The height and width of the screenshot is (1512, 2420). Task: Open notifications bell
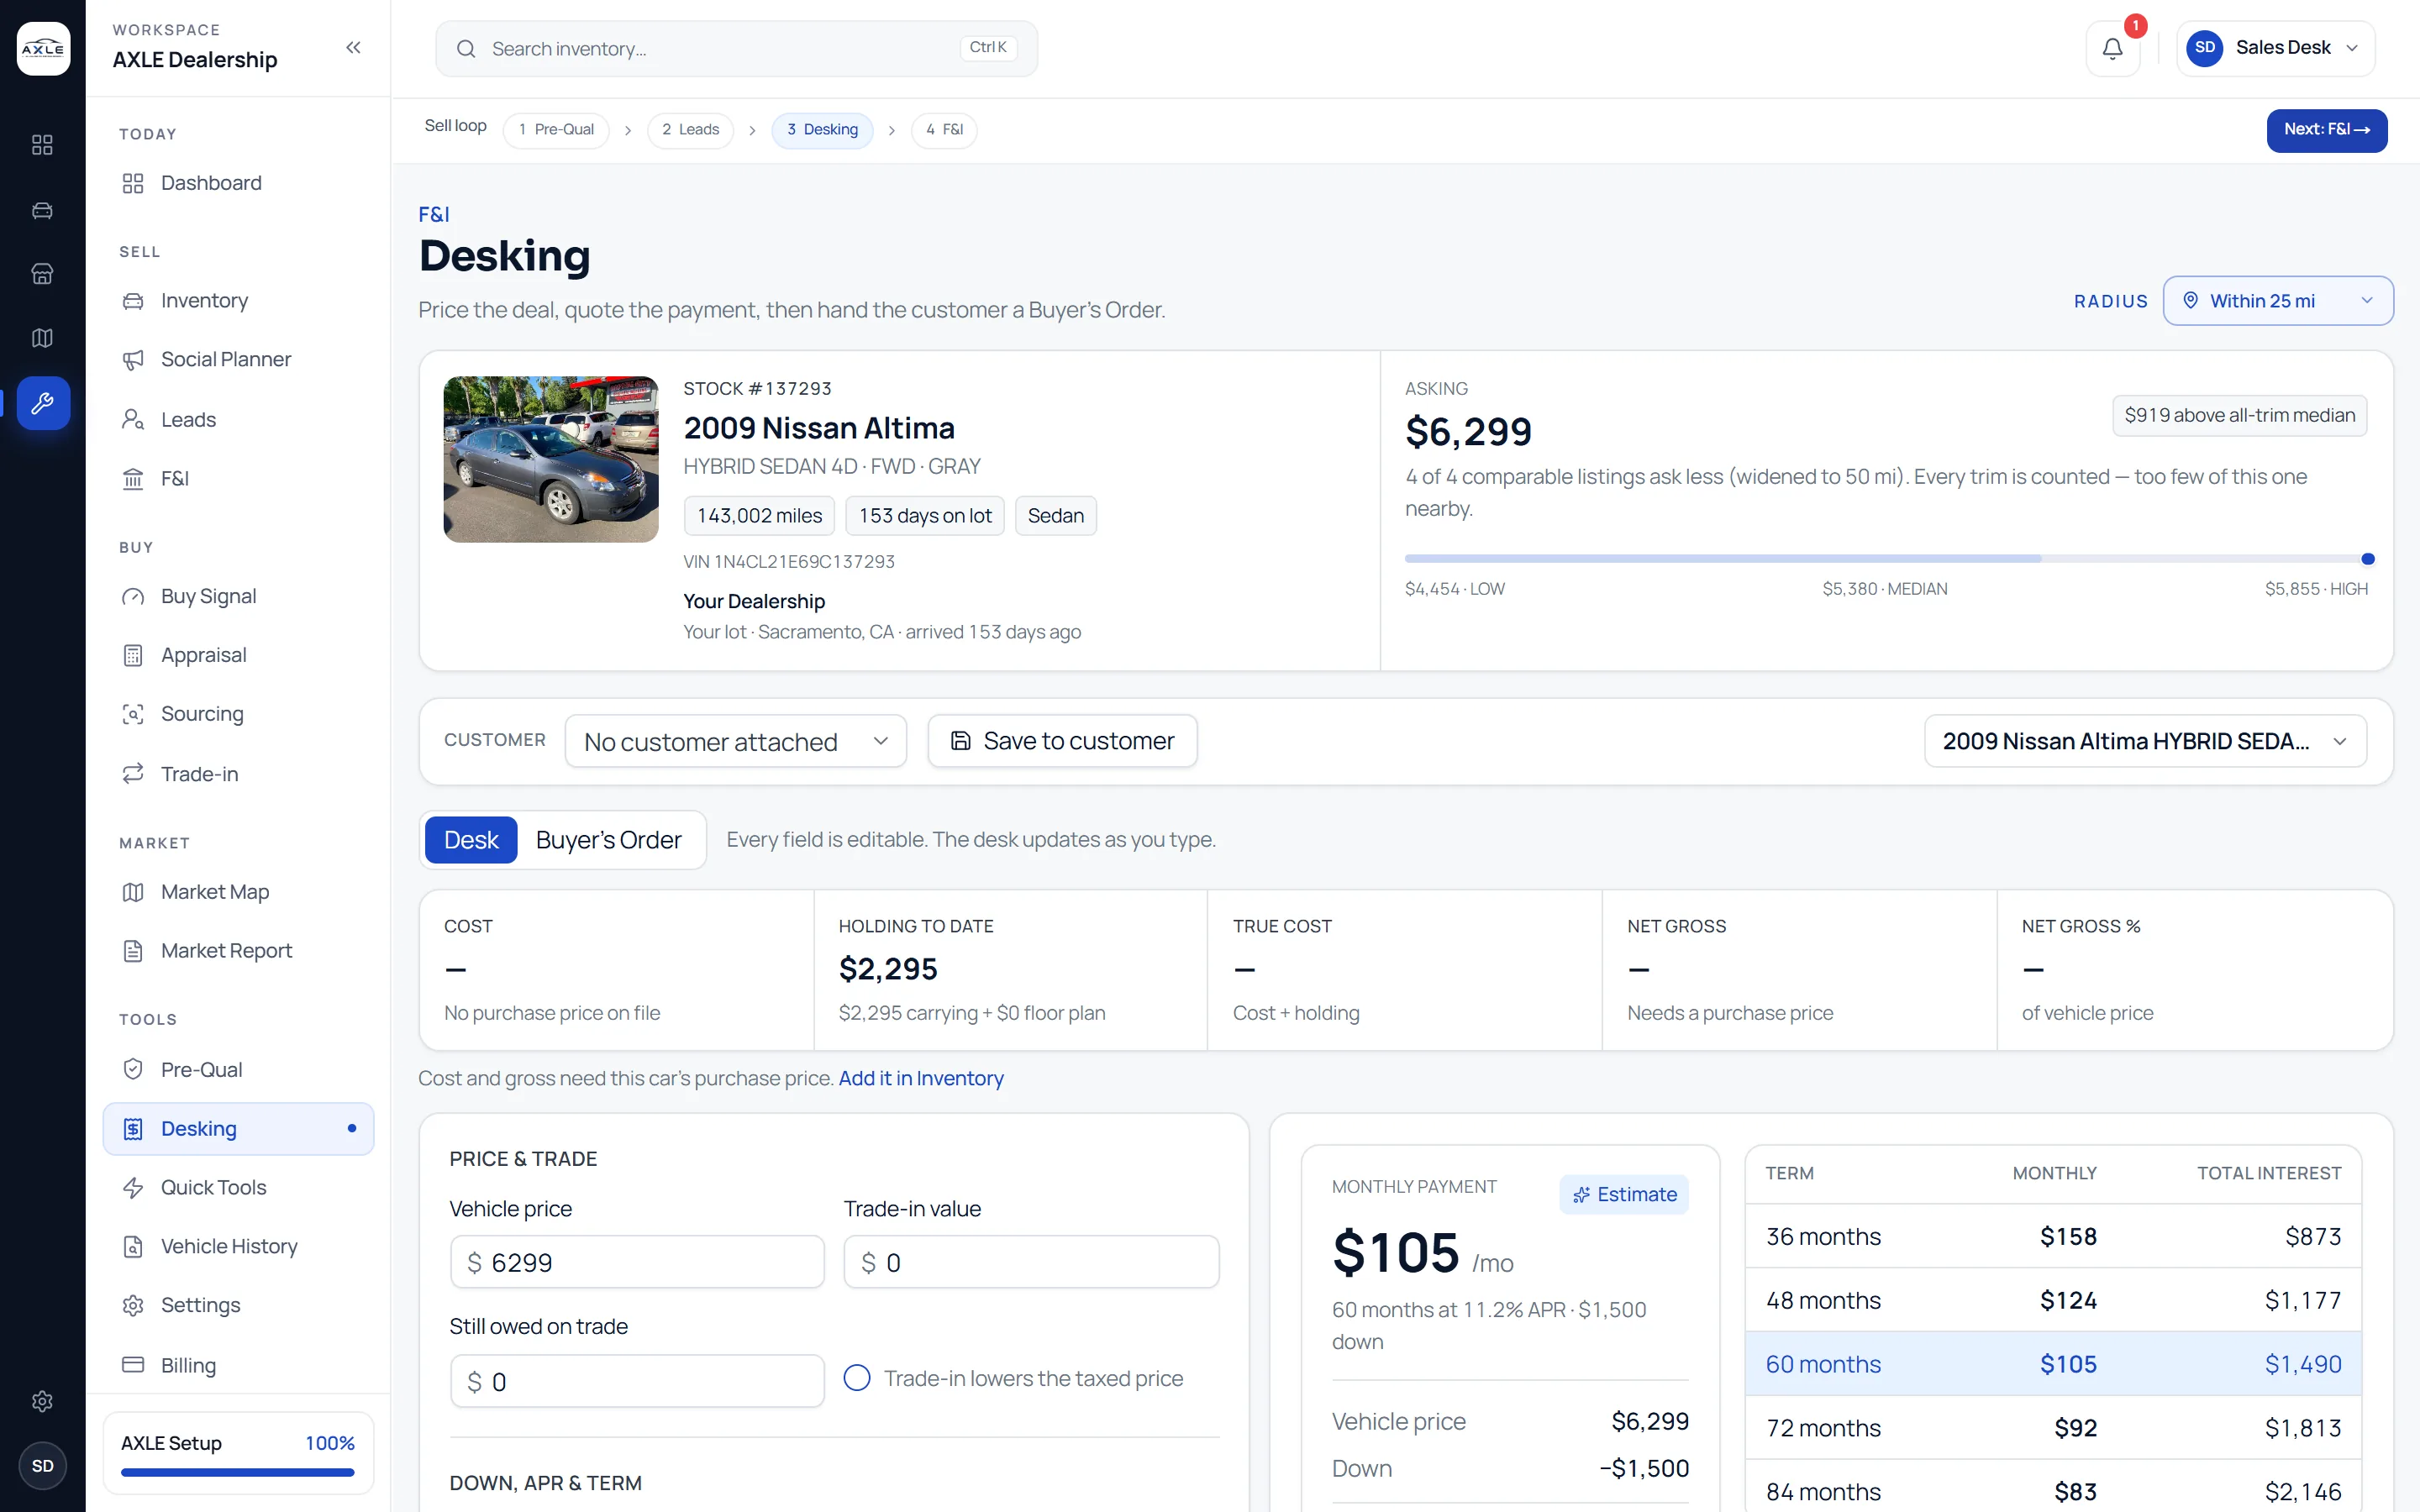2112,48
